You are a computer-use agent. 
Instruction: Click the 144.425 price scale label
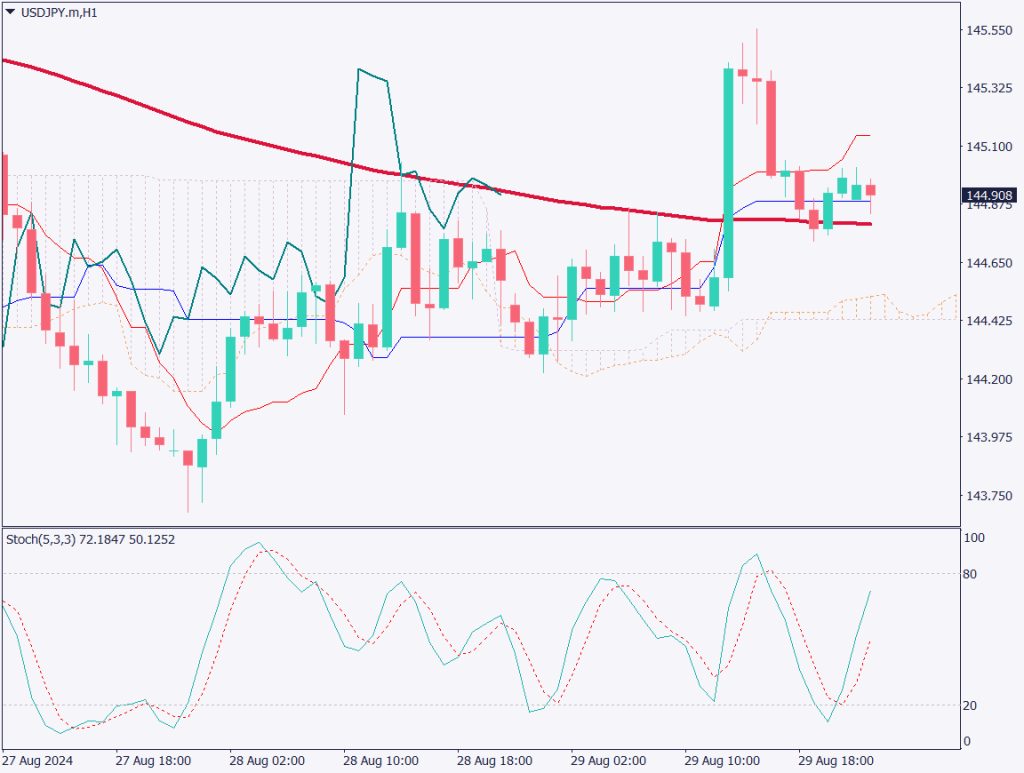tap(988, 321)
